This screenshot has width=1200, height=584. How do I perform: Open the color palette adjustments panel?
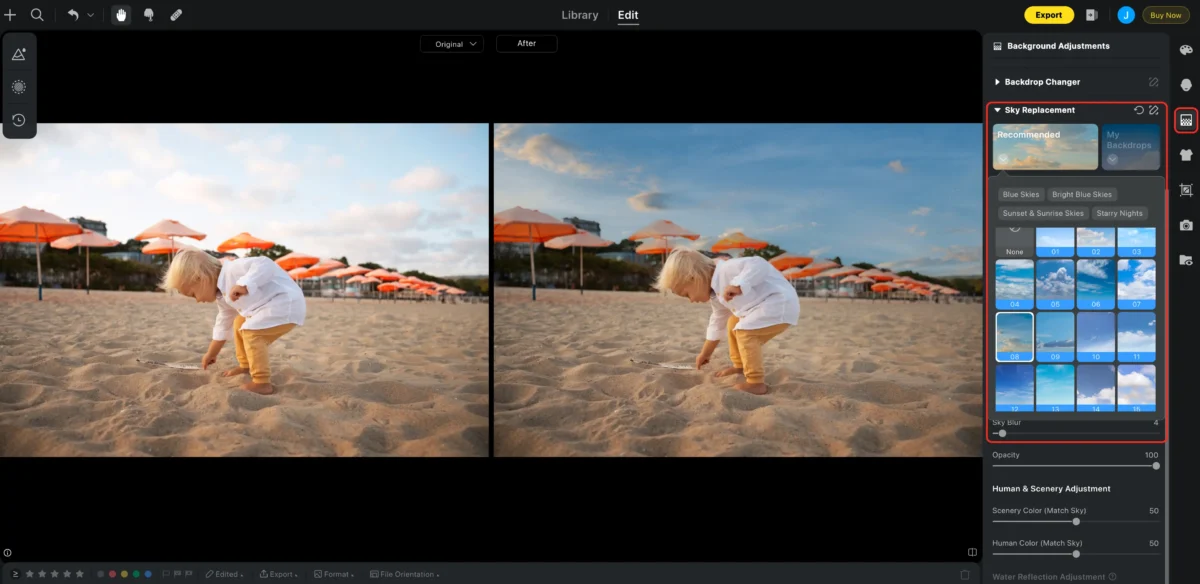coord(1186,50)
